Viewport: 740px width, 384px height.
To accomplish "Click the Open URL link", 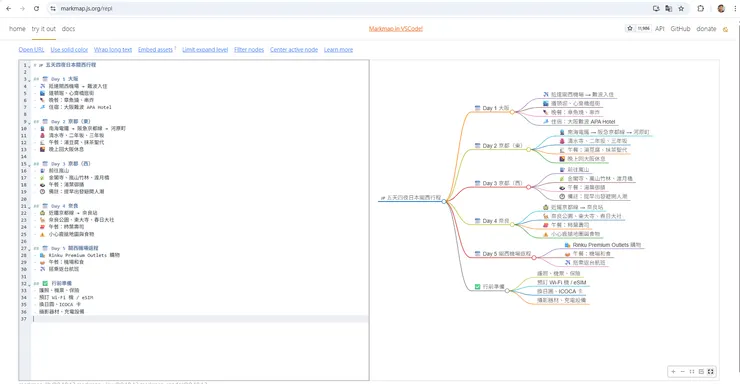I will click(31, 50).
